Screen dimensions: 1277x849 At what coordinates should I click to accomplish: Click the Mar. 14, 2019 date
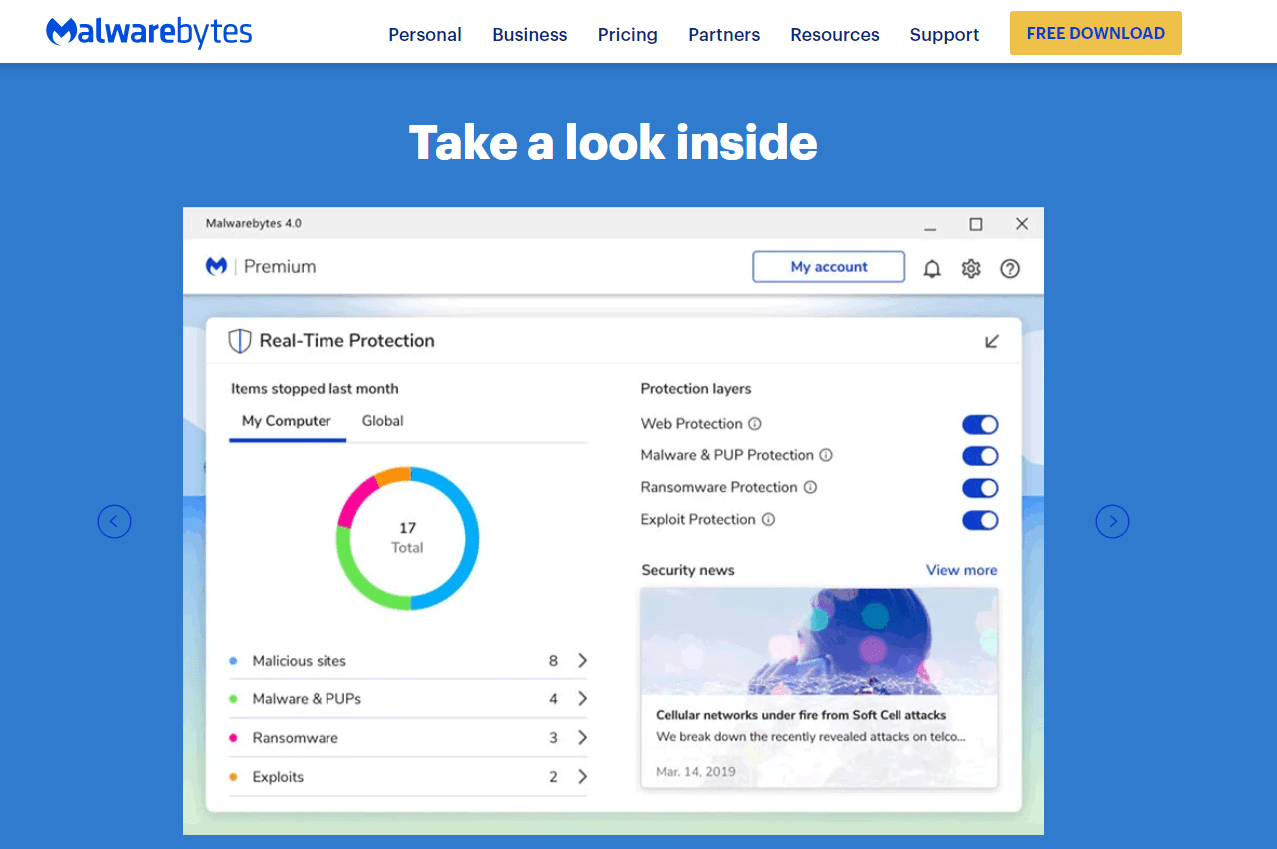(696, 772)
